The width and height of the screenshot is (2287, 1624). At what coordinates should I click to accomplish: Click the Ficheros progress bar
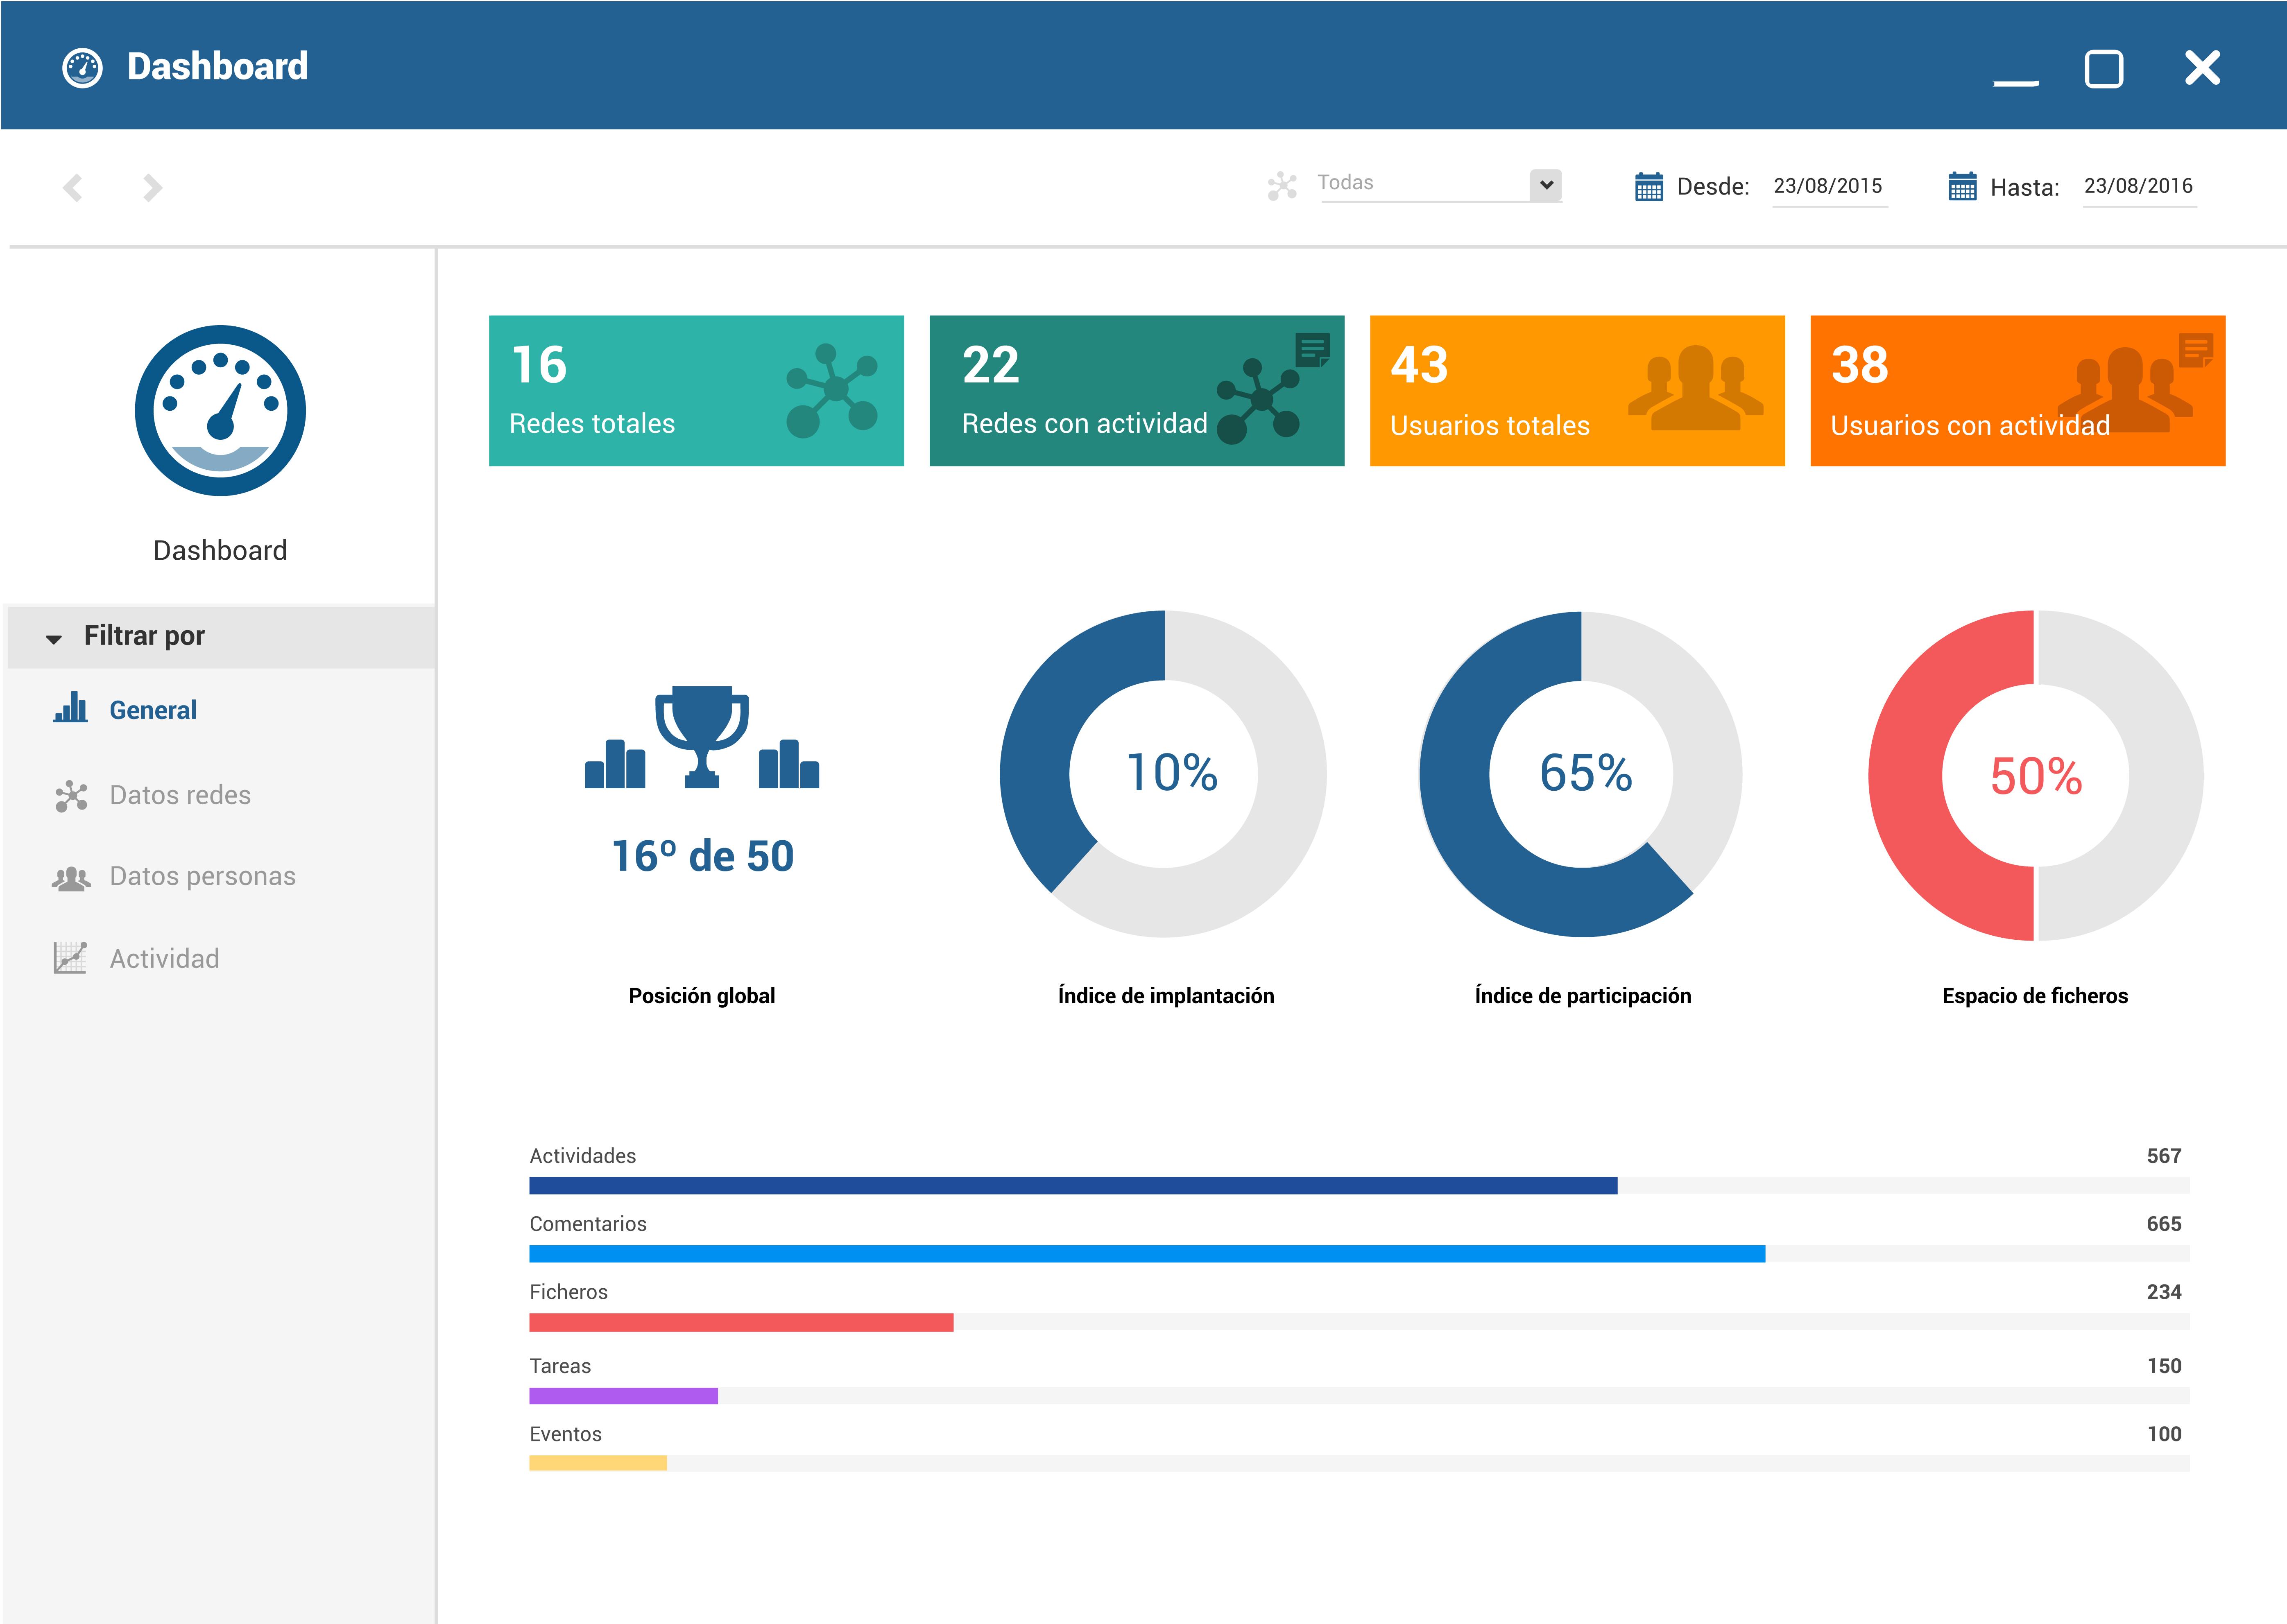1359,1322
